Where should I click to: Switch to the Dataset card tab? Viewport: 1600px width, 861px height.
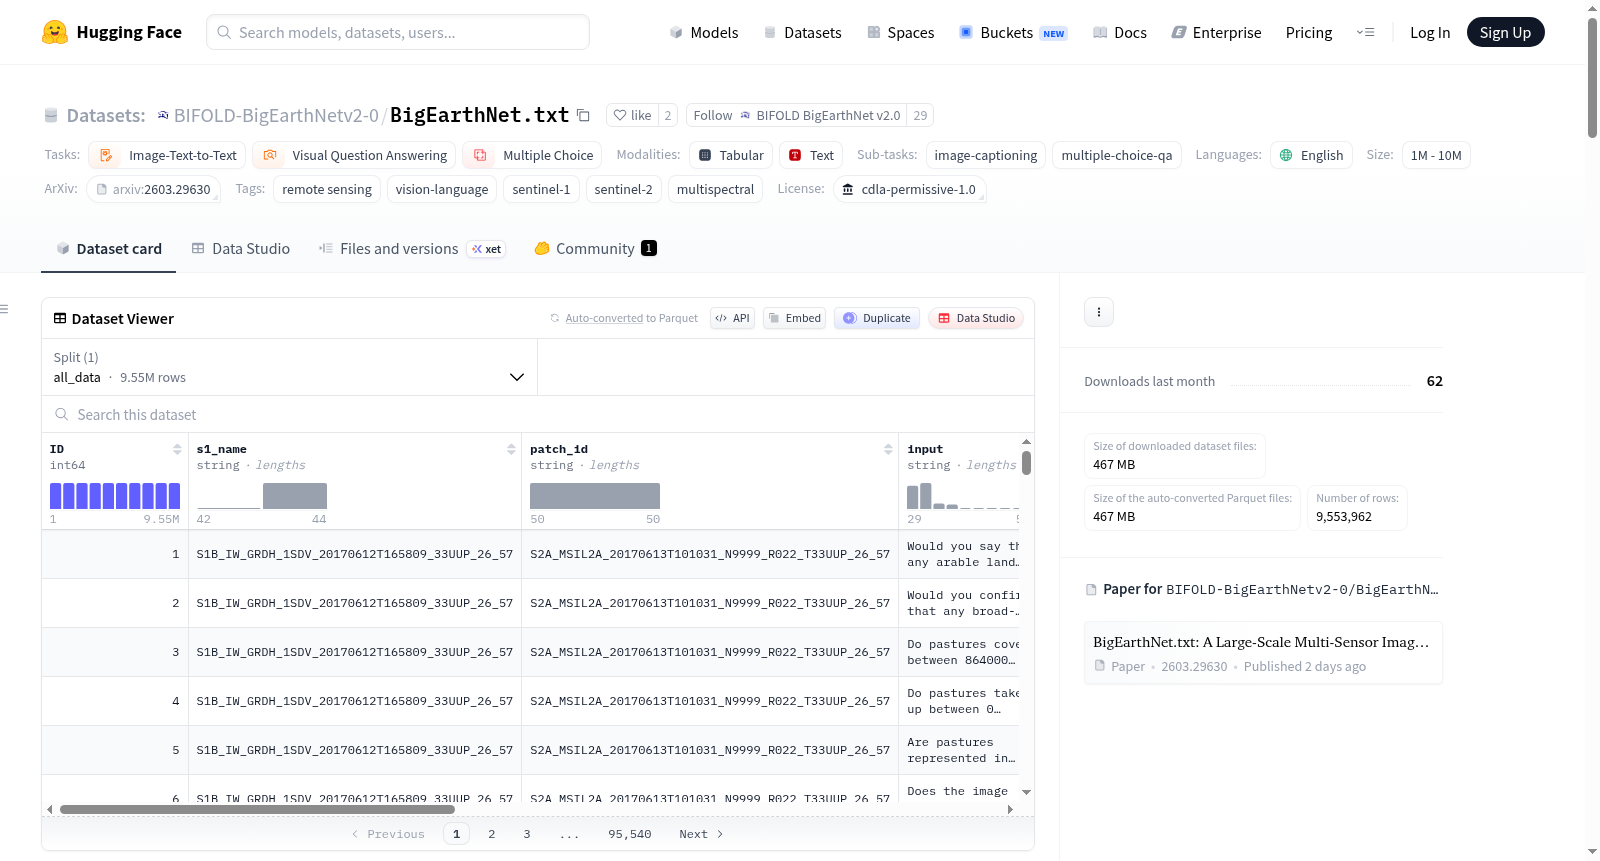[x=109, y=249]
